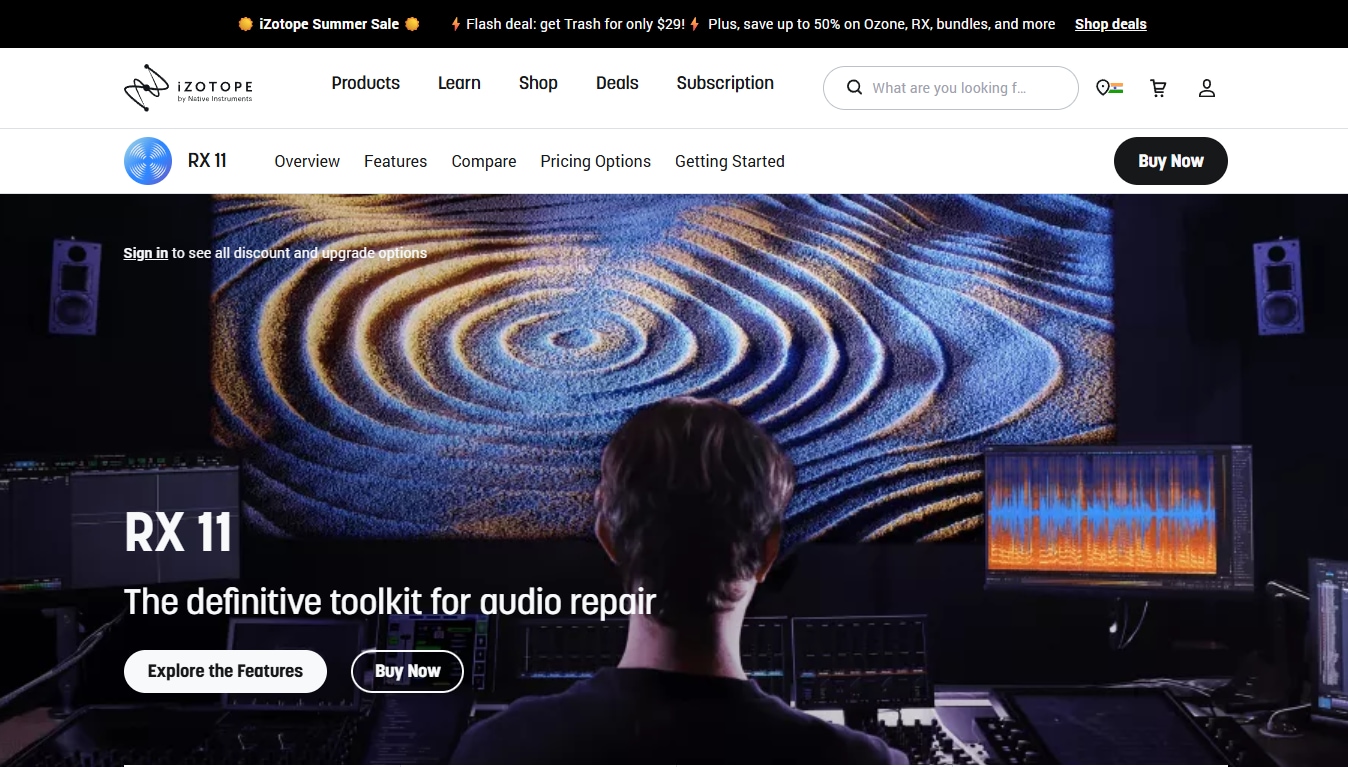Click the large RX 11 hero title
Viewport: 1348px width, 767px height.
(x=178, y=532)
